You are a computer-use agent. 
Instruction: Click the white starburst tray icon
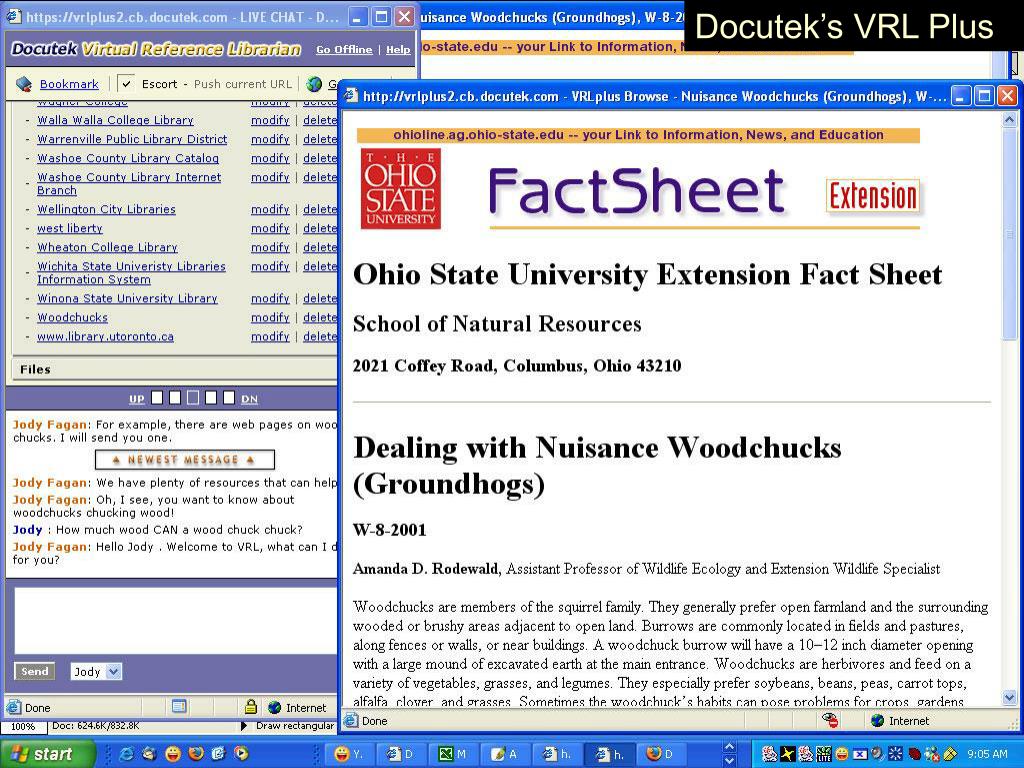895,754
